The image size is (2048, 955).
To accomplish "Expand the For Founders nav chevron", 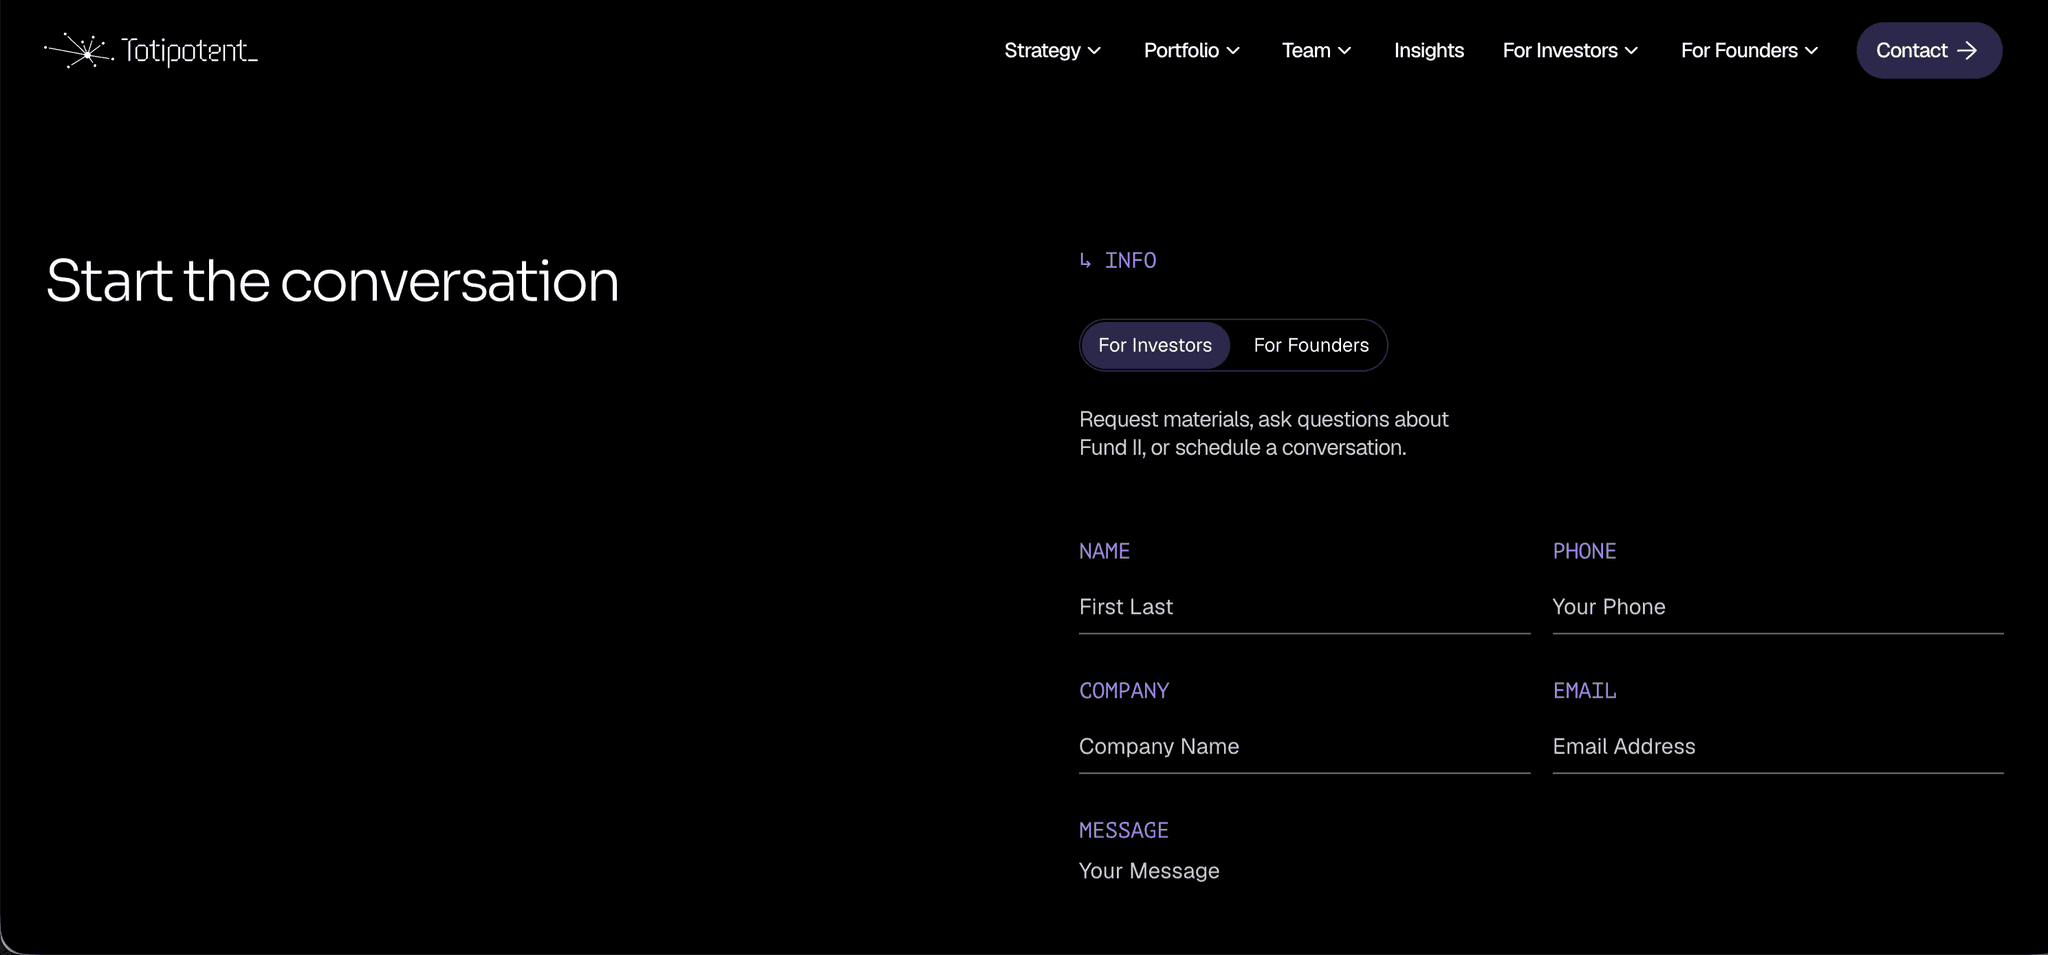I will (1811, 51).
